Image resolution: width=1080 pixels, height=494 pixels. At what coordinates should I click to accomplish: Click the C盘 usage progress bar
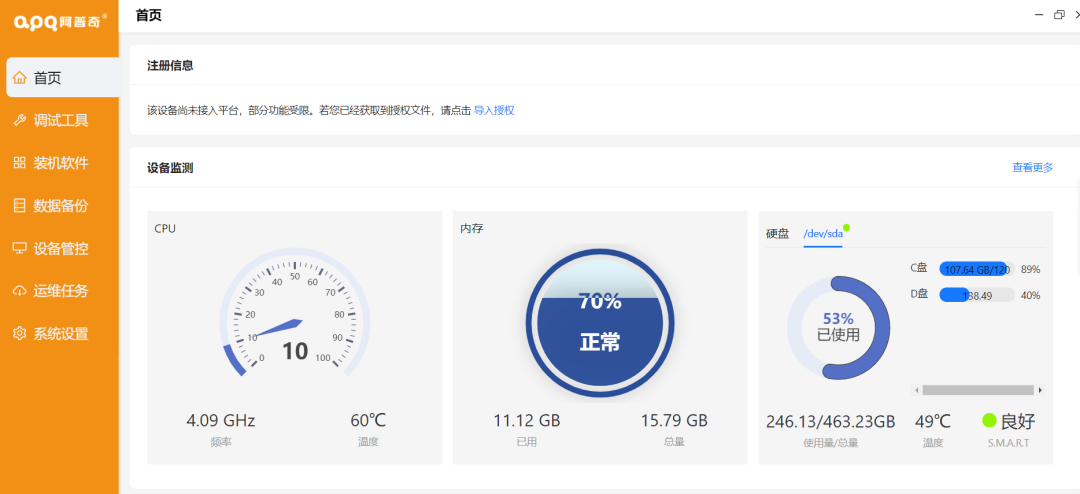(x=976, y=269)
